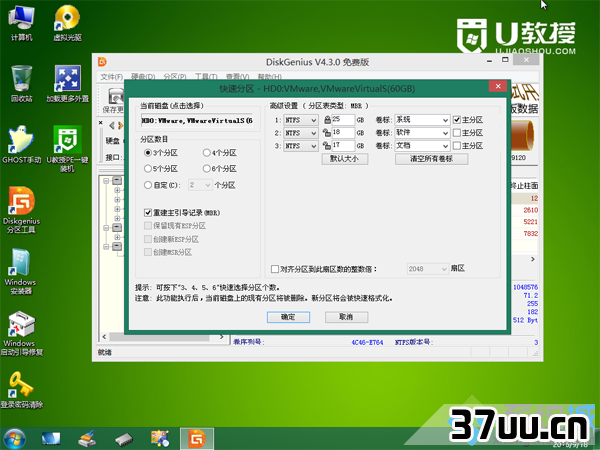Launch the GHOST手动 ghost icon
The image size is (600, 450).
pyautogui.click(x=21, y=145)
